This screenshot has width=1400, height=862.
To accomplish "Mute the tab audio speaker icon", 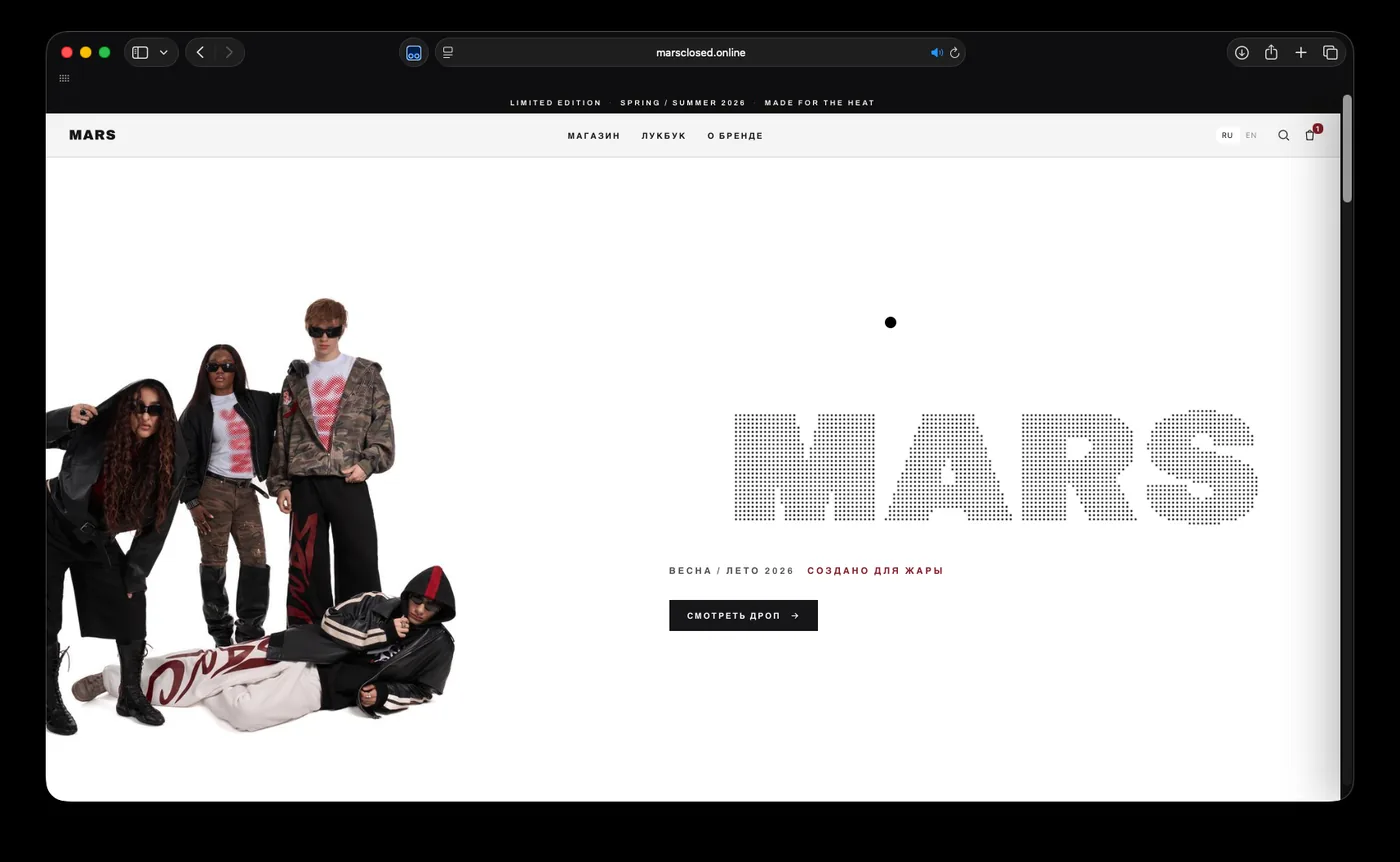I will [936, 52].
